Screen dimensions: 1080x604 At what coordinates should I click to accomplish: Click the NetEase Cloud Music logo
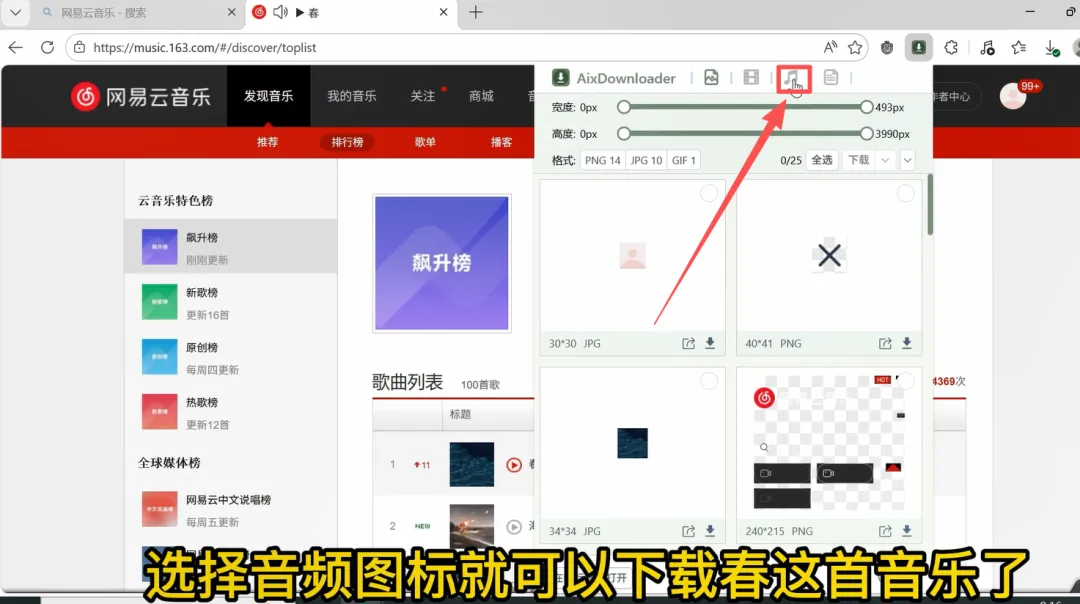coord(141,96)
